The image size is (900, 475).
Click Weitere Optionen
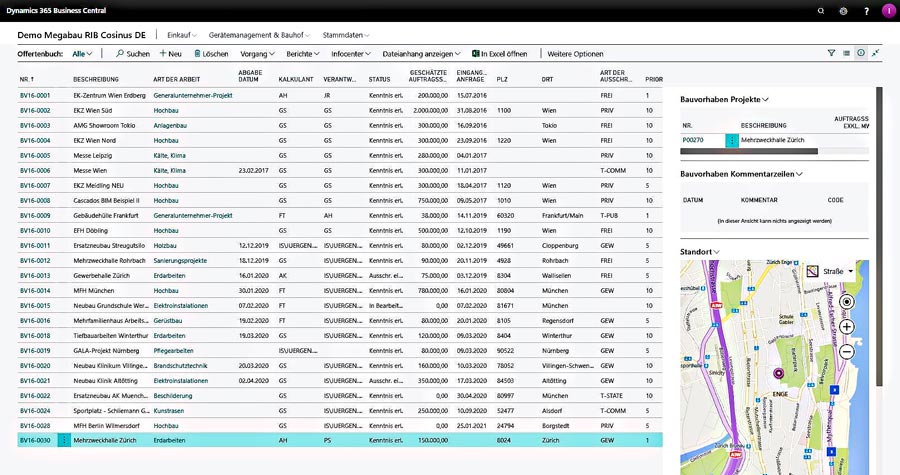[x=575, y=53]
